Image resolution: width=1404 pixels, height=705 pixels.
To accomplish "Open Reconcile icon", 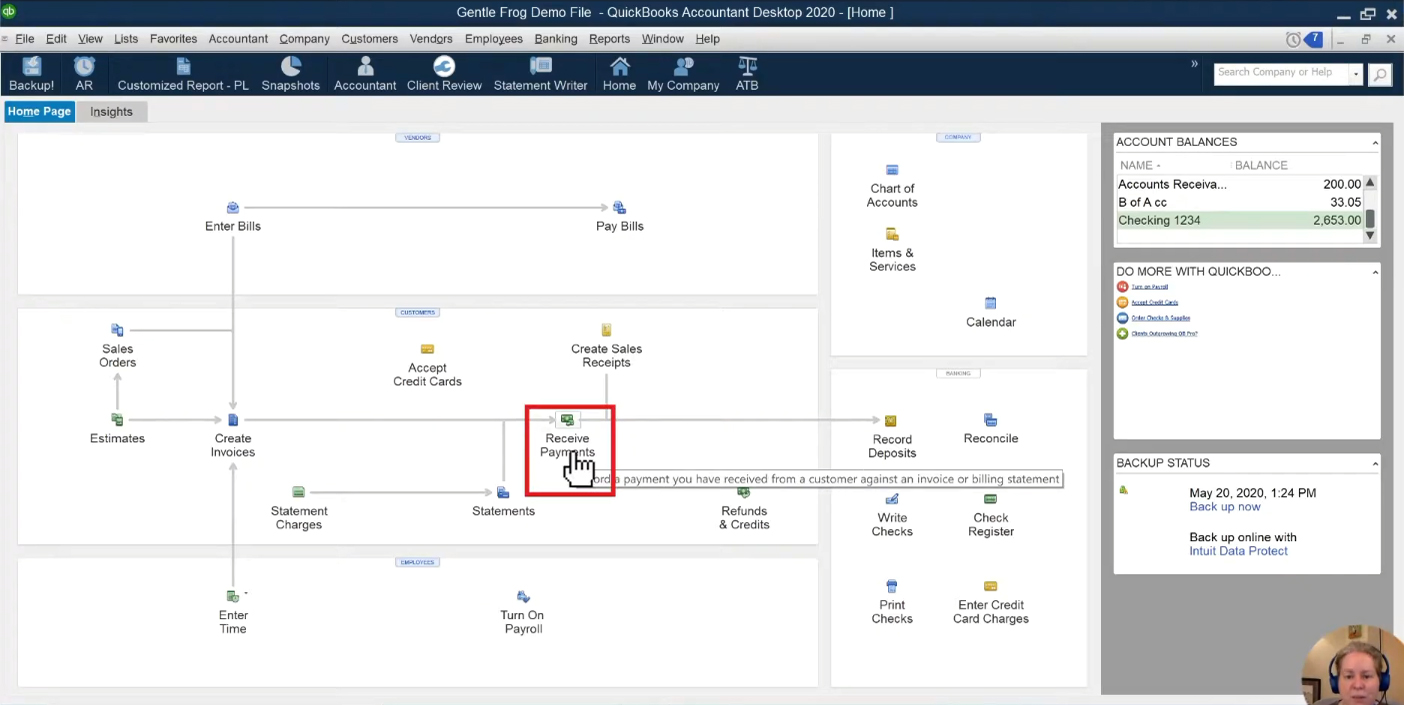I will tap(990, 420).
